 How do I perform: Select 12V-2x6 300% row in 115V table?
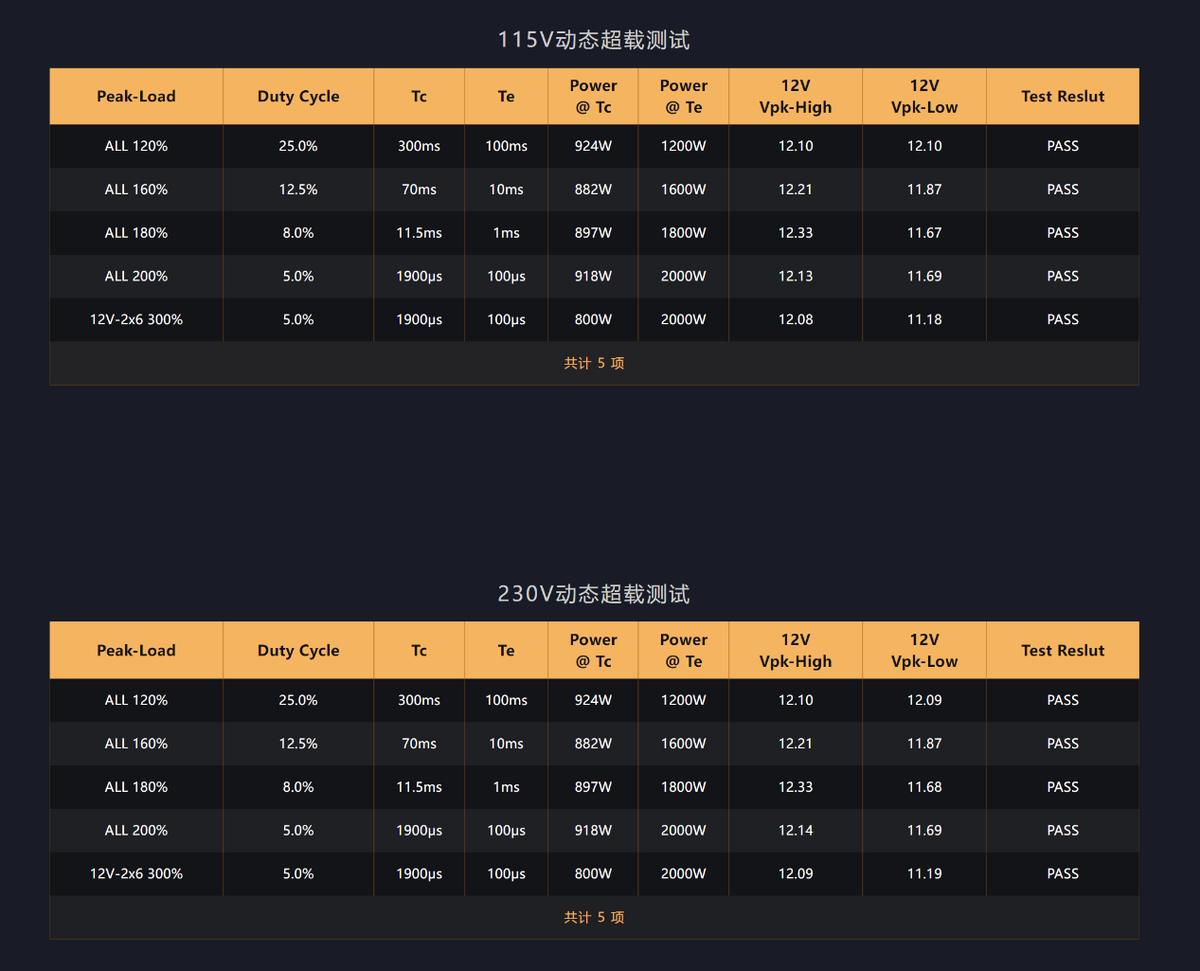pos(594,320)
